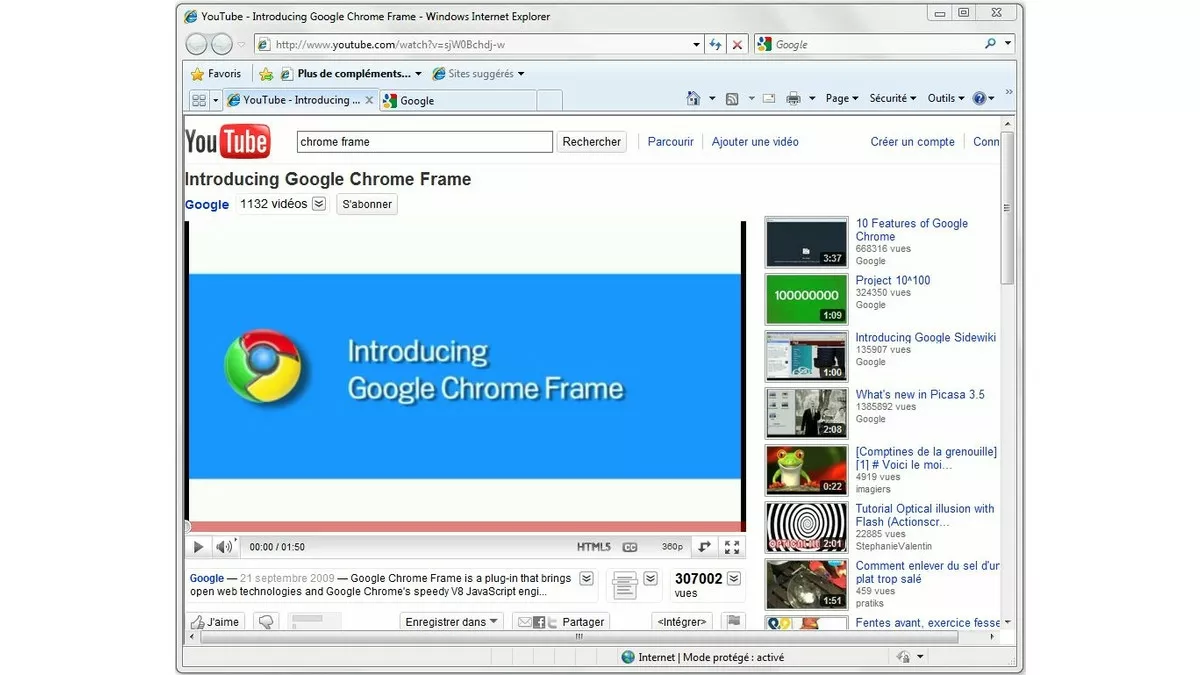Open the RSS feeds icon
Image resolution: width=1200 pixels, height=675 pixels.
coord(732,98)
